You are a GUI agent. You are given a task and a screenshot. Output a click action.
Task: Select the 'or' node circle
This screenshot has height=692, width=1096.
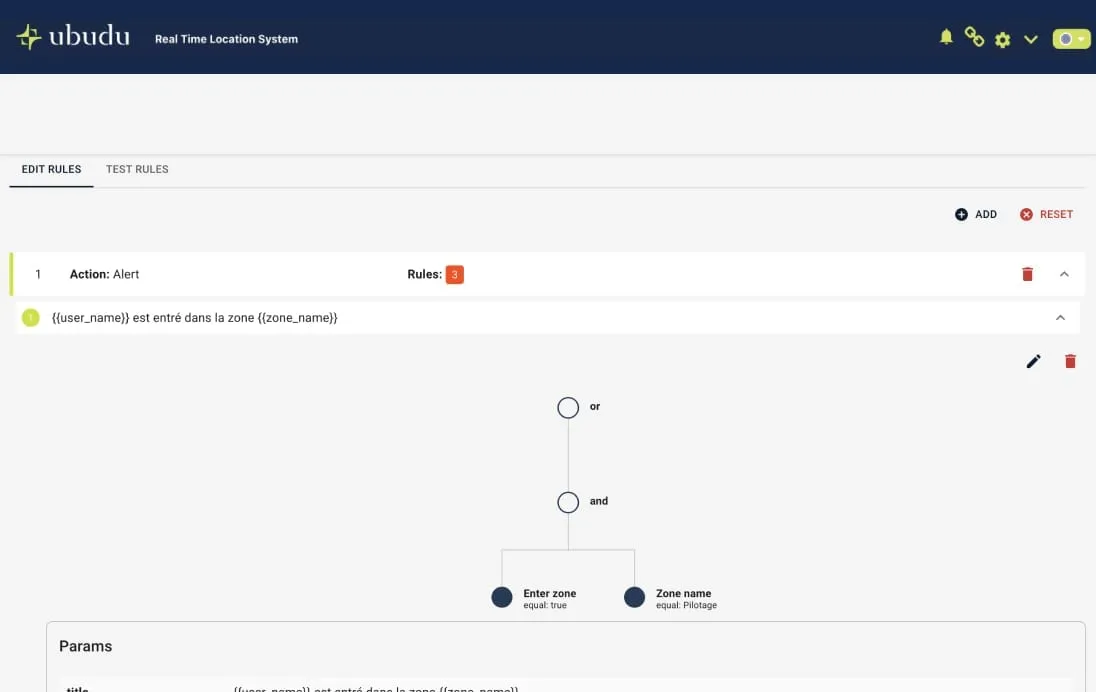[568, 408]
